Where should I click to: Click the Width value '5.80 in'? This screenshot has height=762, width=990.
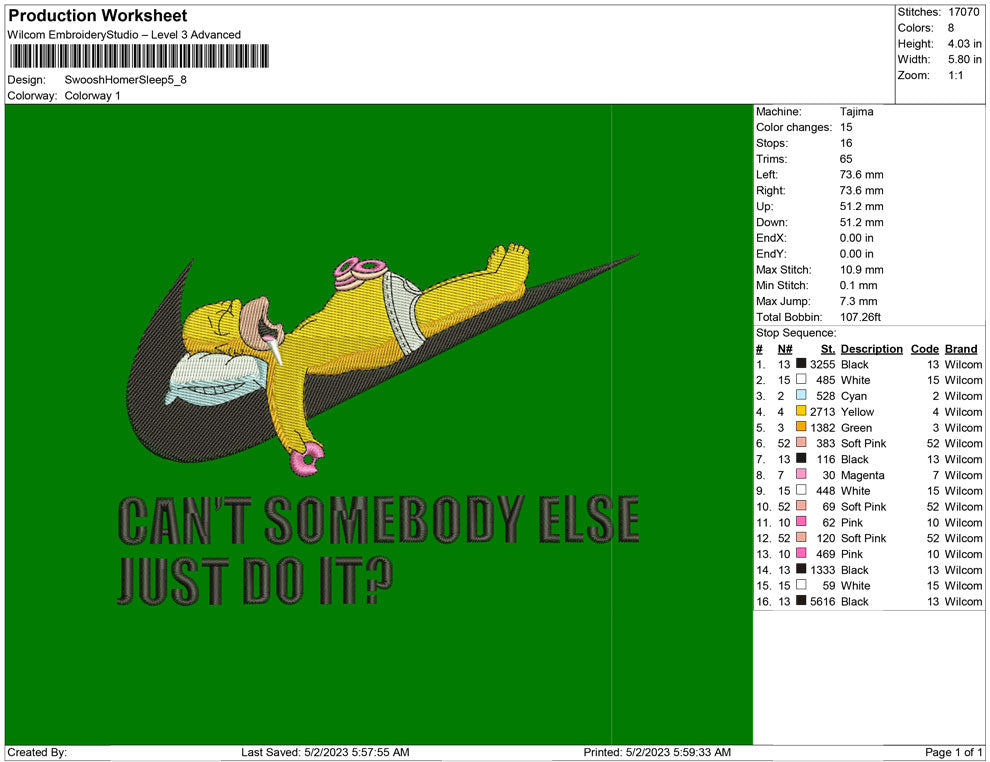pyautogui.click(x=965, y=59)
